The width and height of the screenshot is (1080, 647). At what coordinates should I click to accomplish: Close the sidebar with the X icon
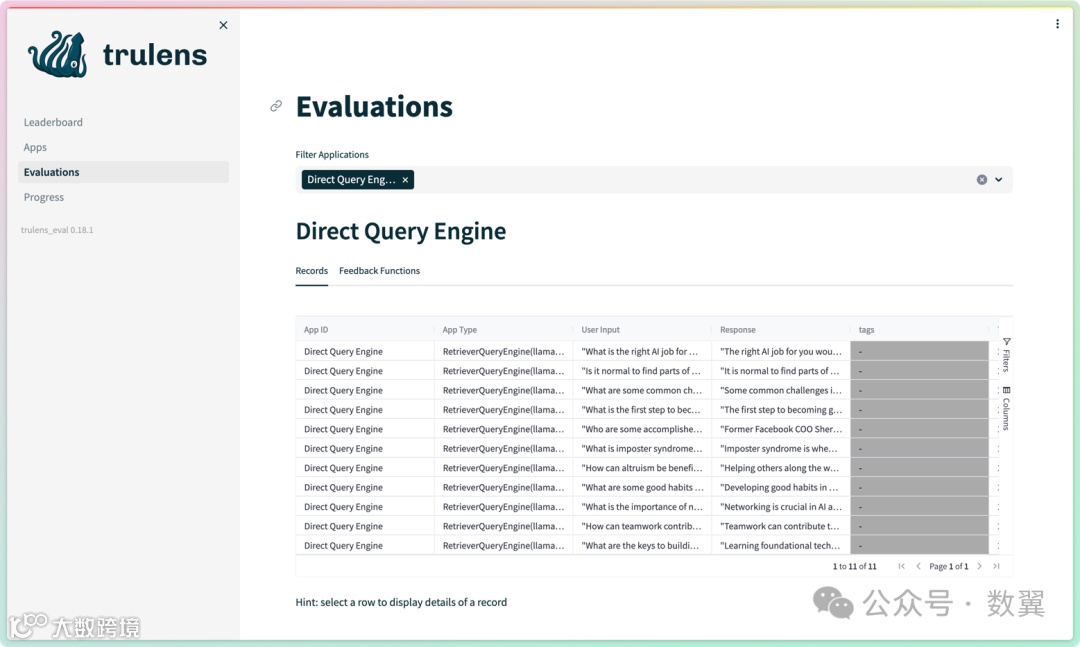(223, 25)
